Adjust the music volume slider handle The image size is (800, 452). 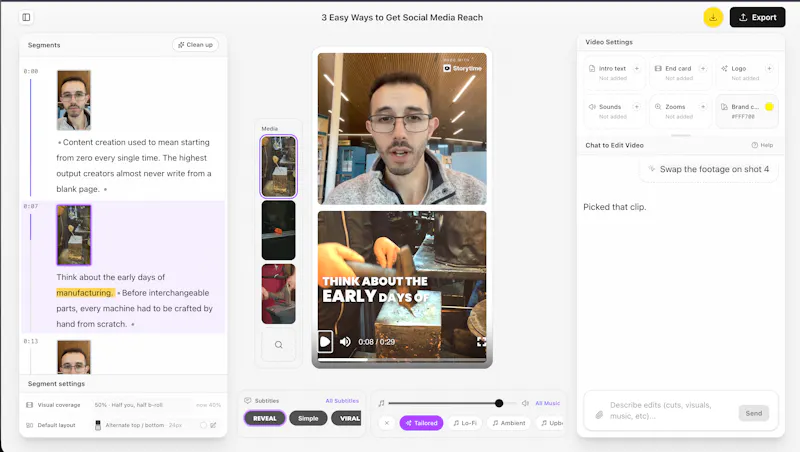point(499,403)
